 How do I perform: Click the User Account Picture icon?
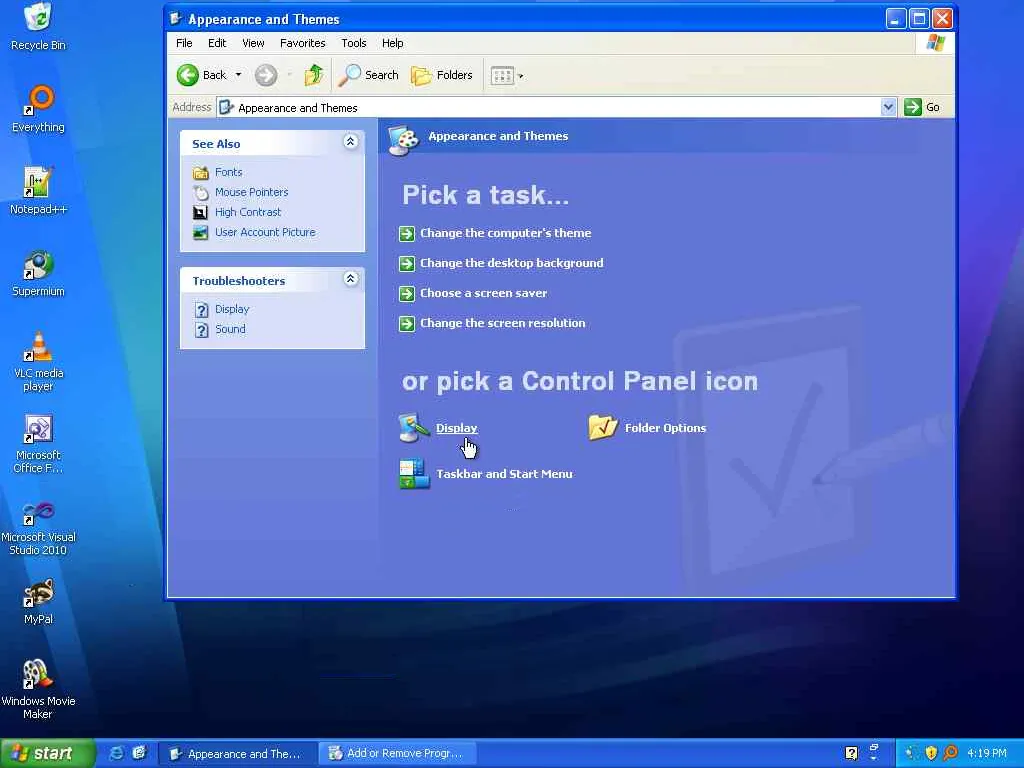point(200,232)
